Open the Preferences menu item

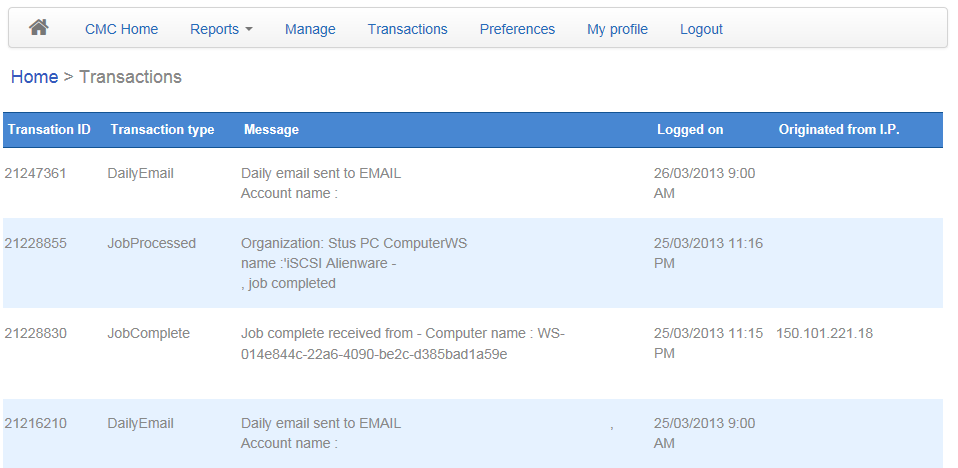(x=517, y=29)
